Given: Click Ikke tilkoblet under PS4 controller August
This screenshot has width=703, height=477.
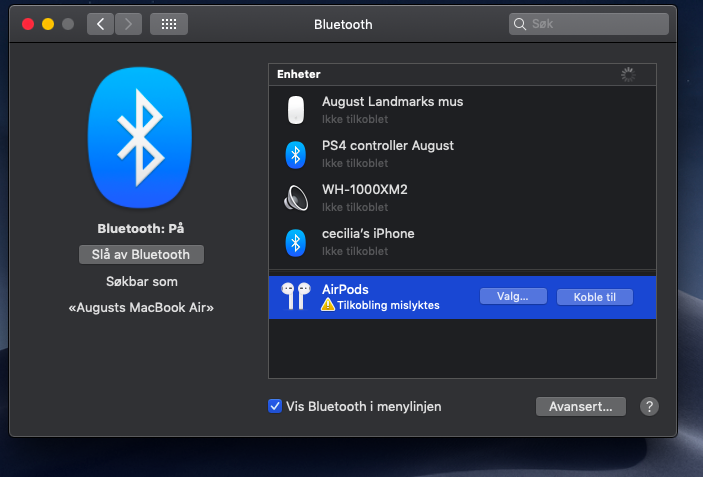Looking at the screenshot, I should tap(355, 163).
